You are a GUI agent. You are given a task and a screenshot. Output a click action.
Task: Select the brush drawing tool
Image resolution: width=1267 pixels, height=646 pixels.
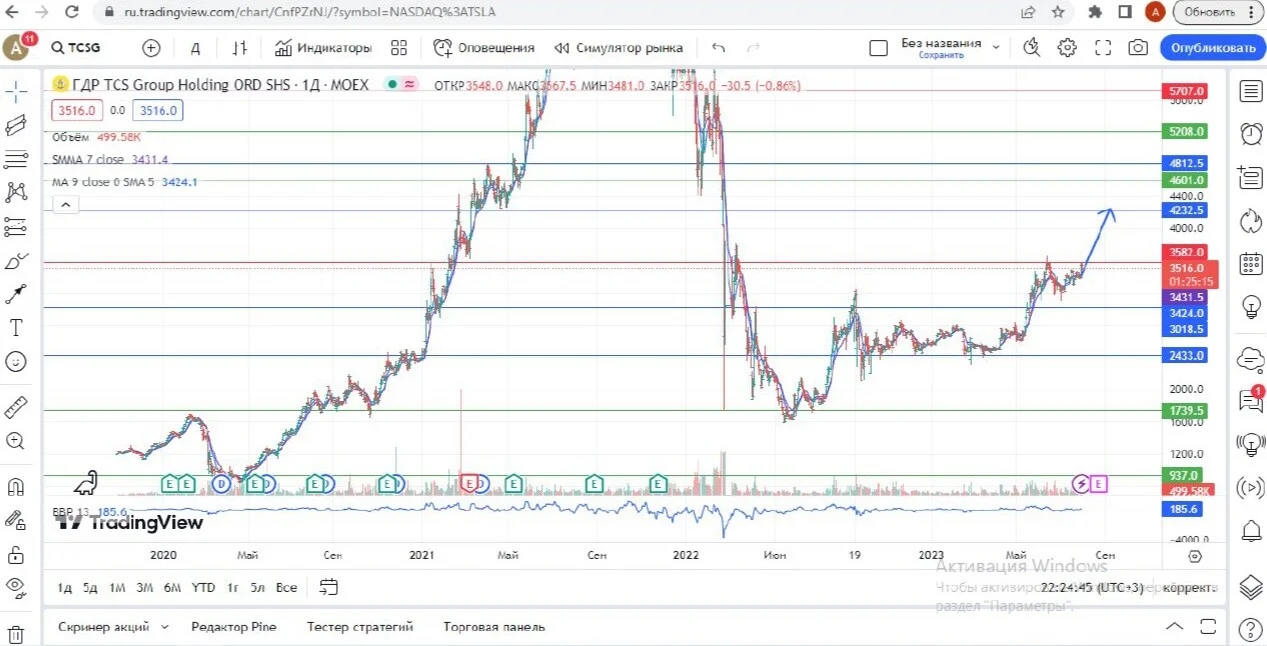pyautogui.click(x=16, y=261)
